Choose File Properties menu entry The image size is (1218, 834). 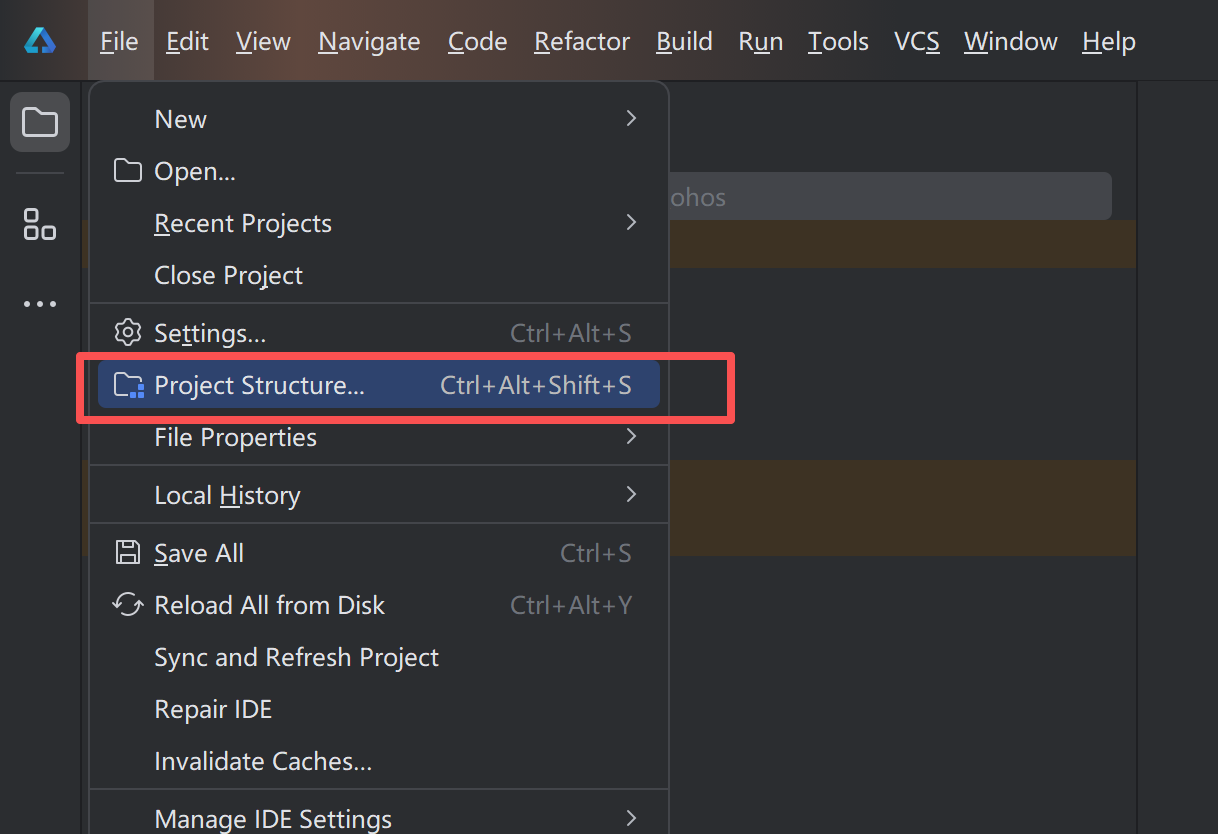click(379, 437)
